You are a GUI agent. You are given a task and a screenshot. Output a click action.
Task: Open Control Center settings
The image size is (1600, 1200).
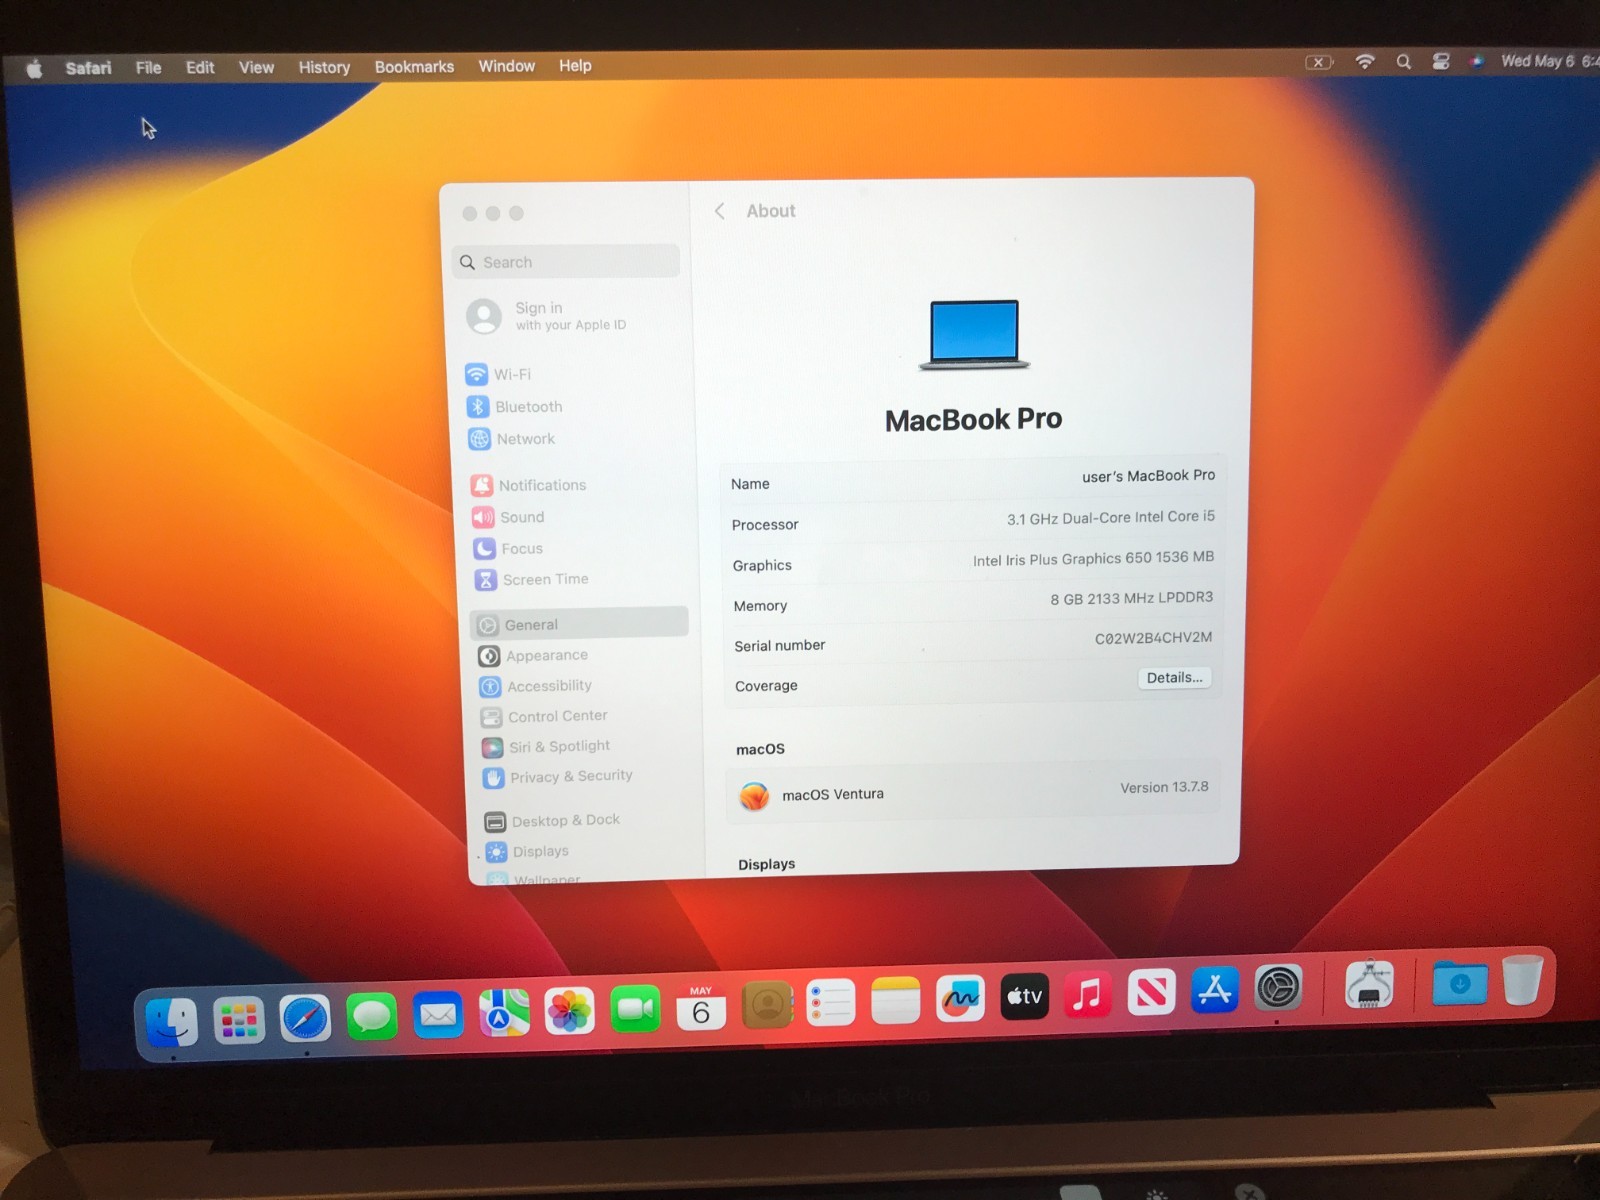544,716
